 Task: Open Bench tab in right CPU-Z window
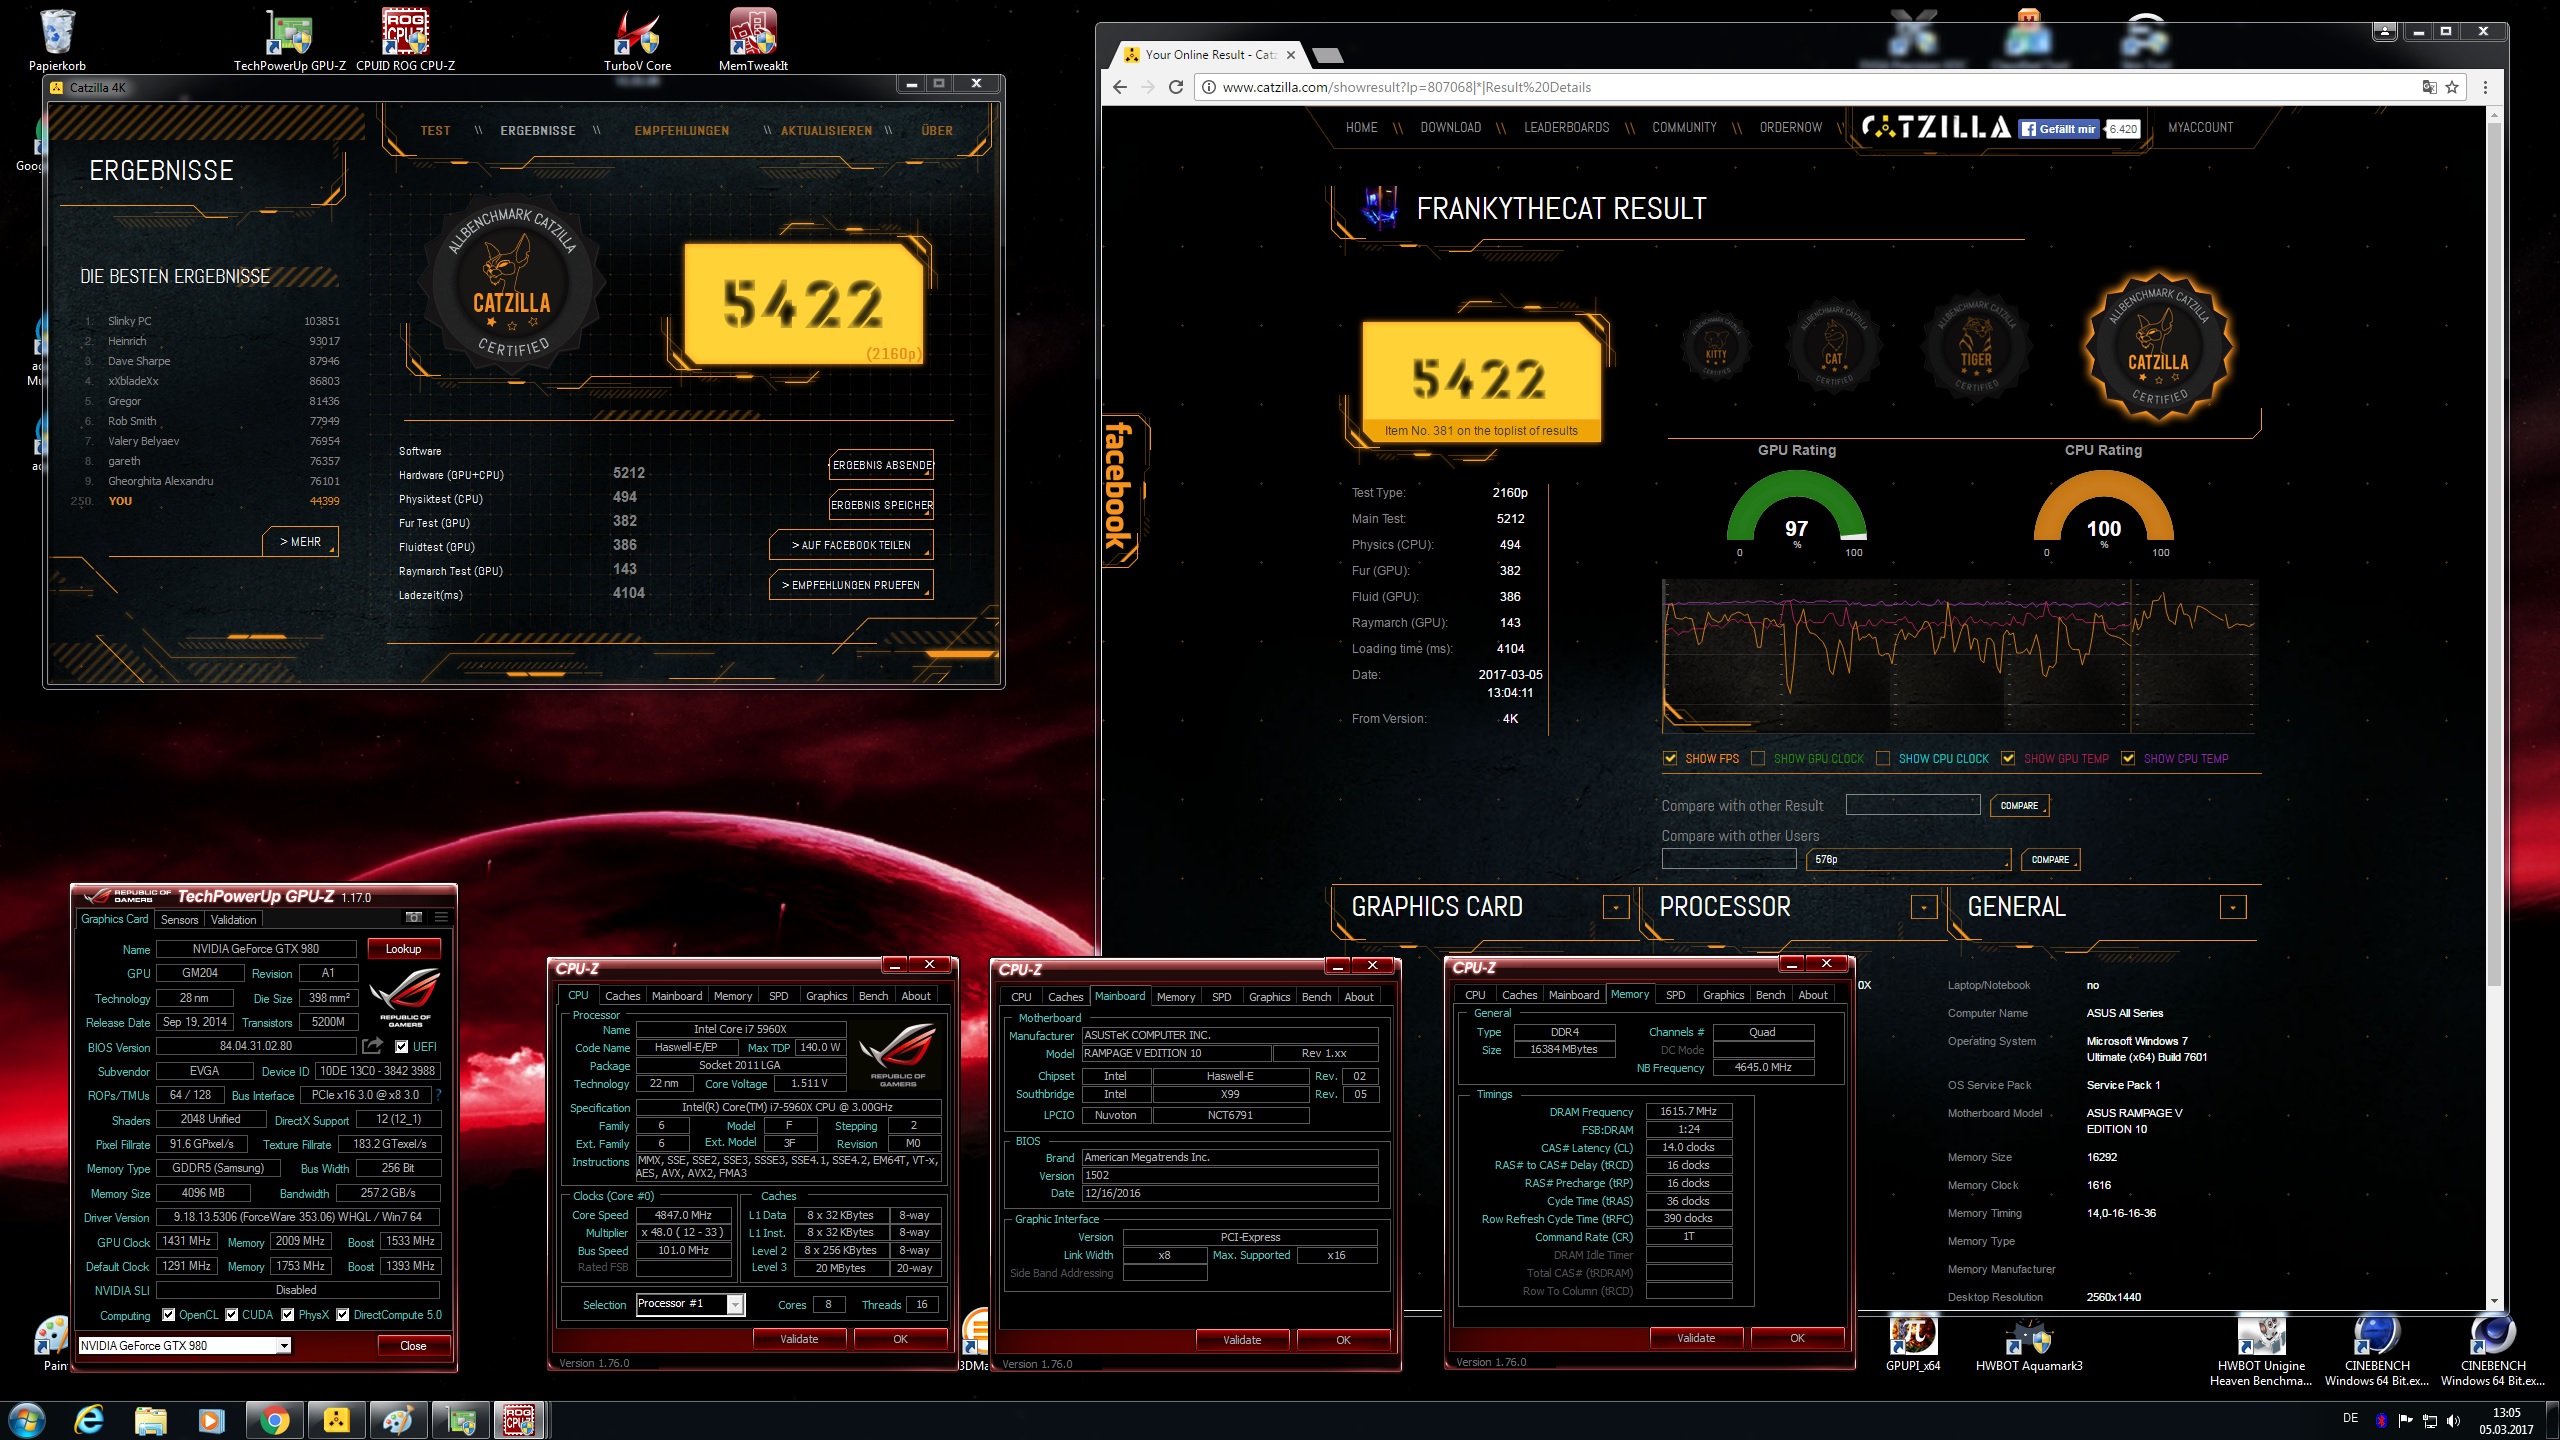pyautogui.click(x=1770, y=995)
